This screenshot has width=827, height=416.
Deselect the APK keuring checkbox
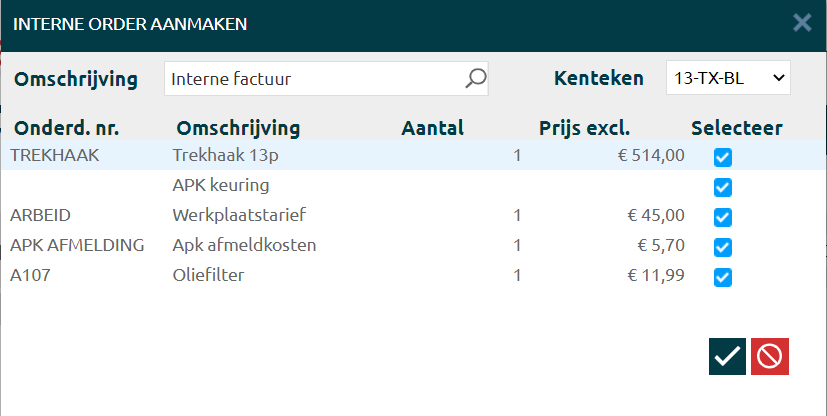(x=723, y=187)
